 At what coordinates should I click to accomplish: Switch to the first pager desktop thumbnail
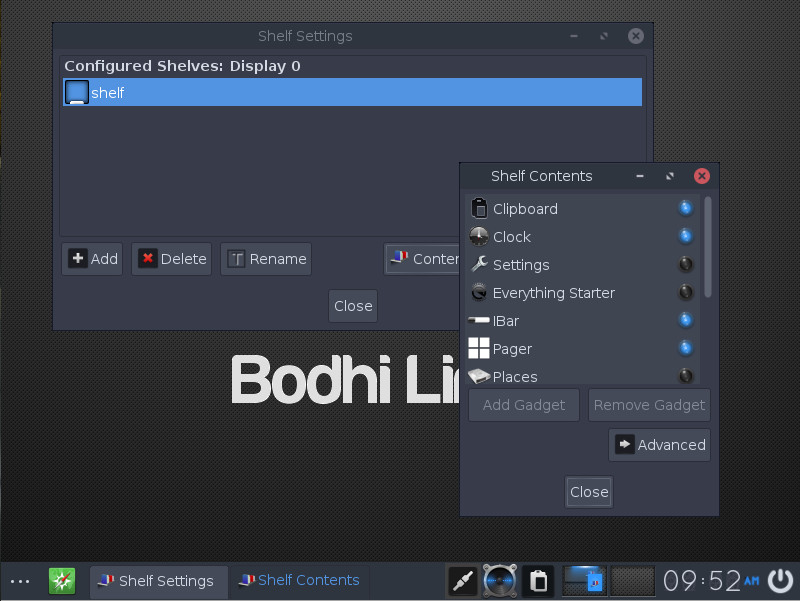[x=584, y=581]
